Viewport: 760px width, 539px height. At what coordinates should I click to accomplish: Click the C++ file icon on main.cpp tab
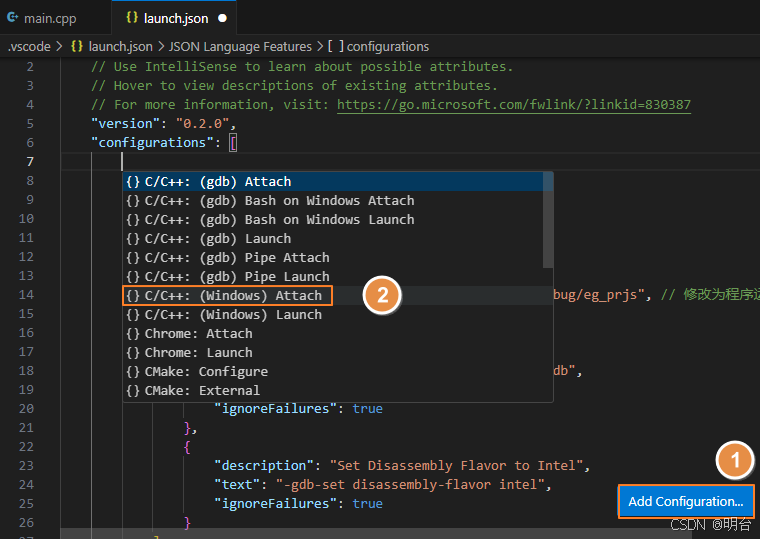(x=13, y=17)
